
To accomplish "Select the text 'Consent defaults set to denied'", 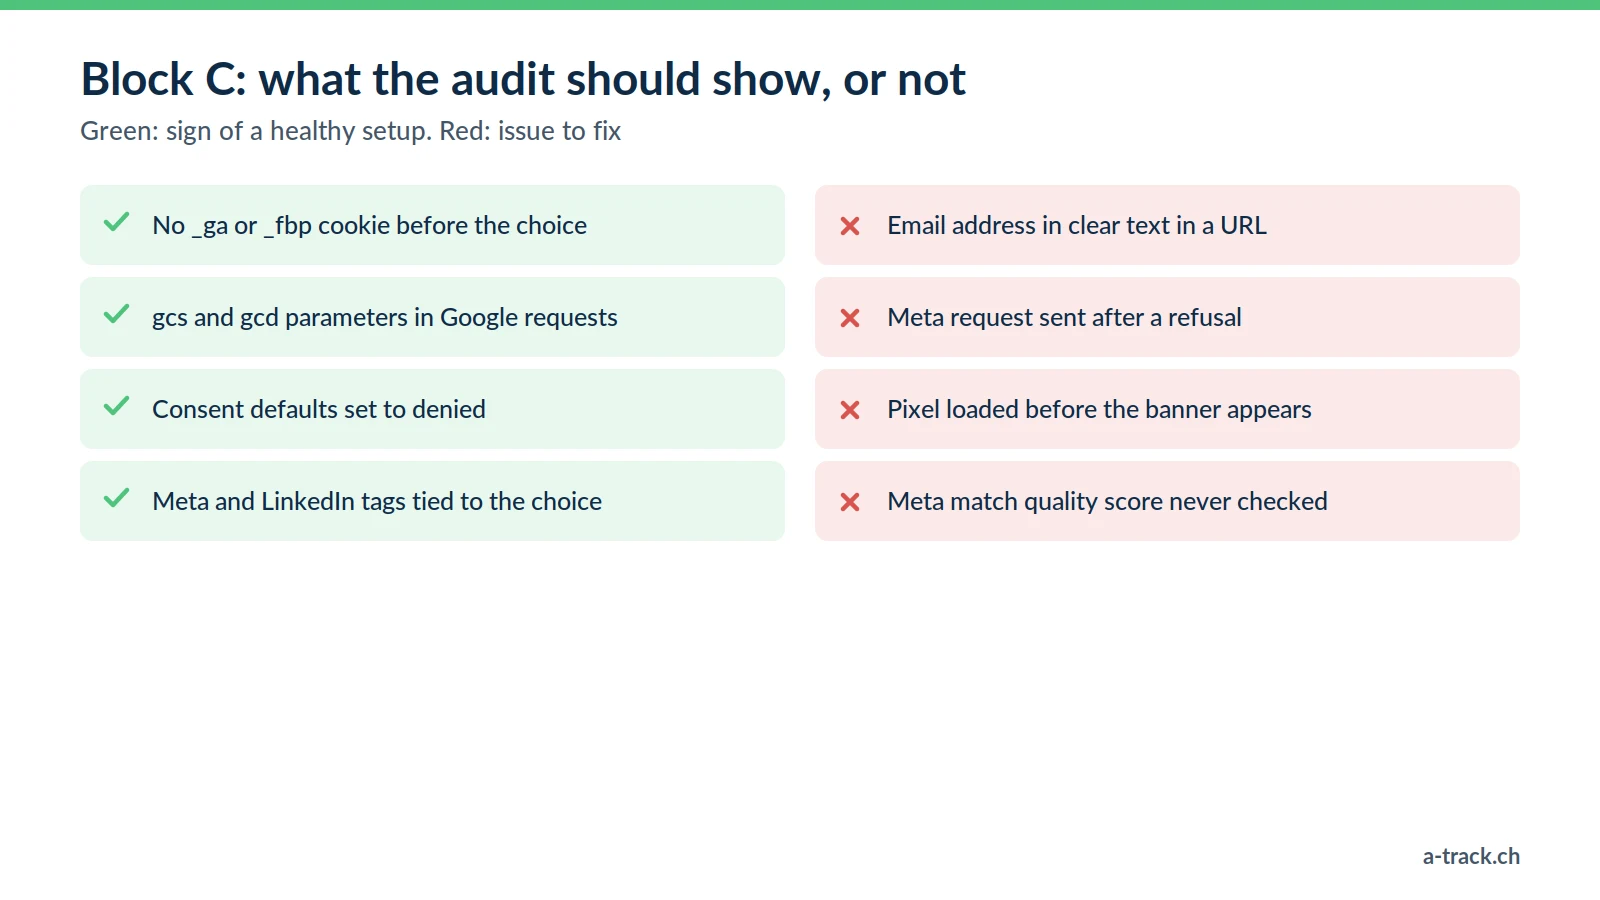I will (319, 409).
